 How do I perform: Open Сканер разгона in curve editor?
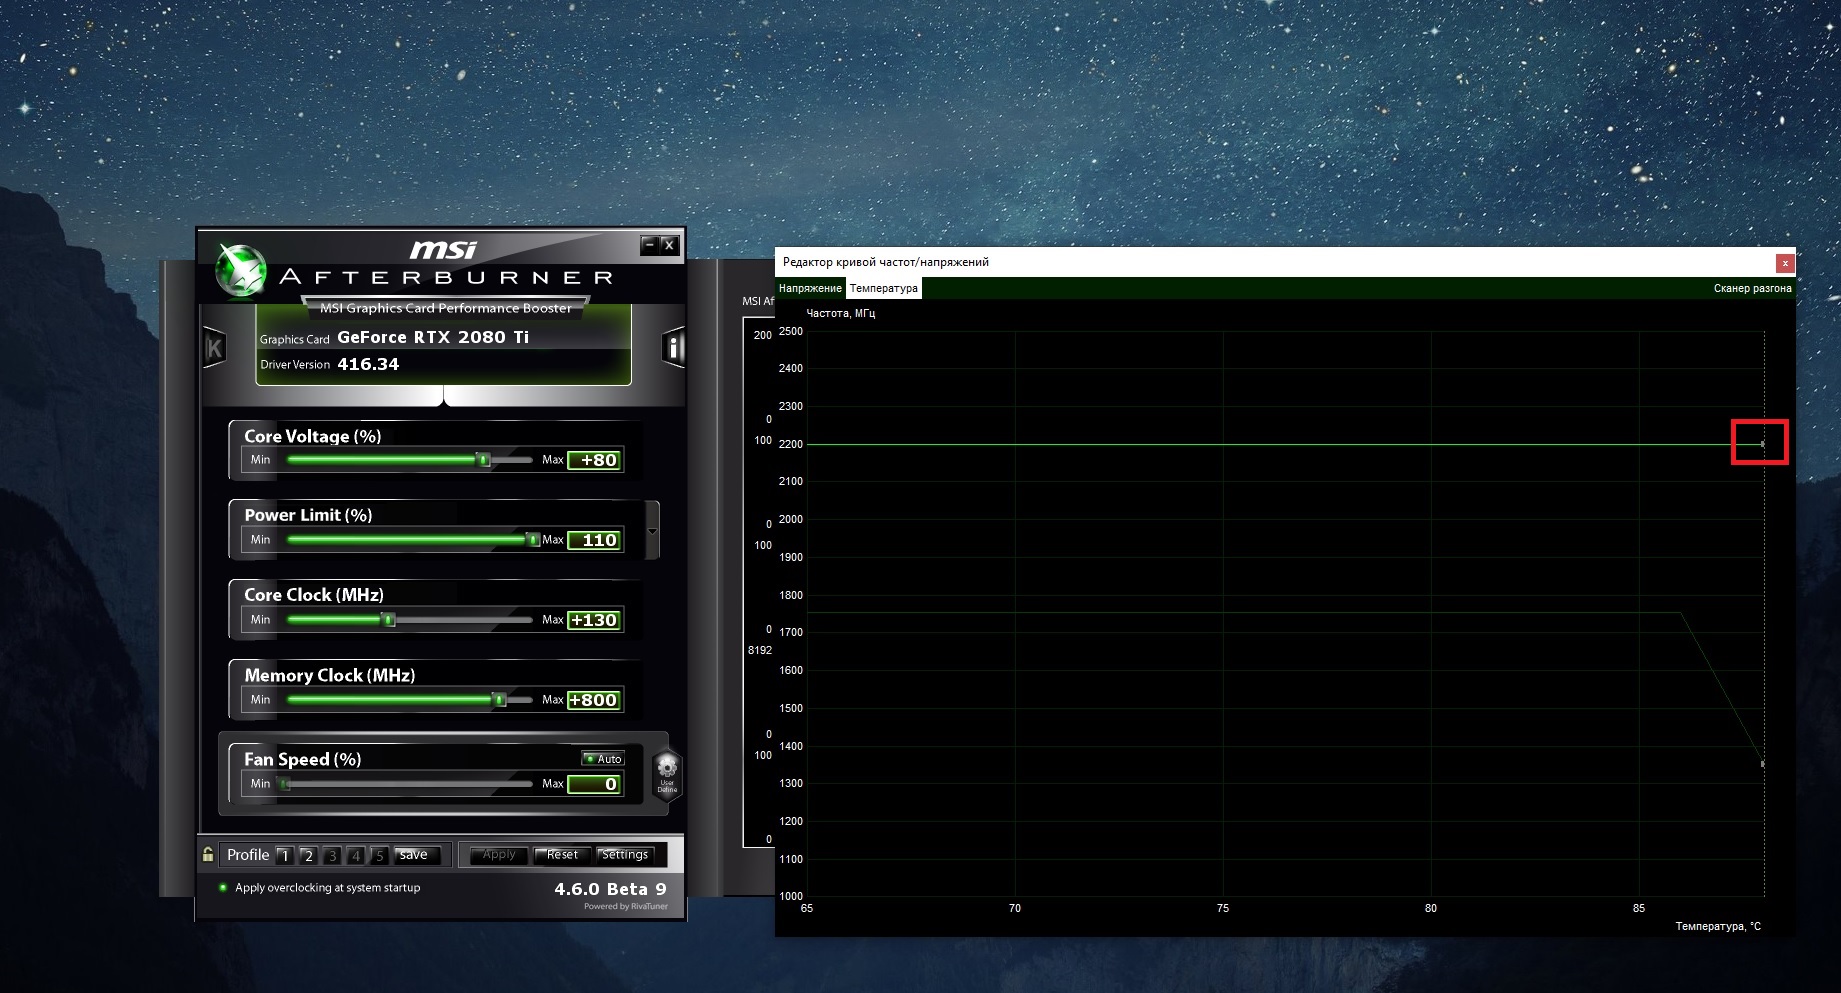1752,288
